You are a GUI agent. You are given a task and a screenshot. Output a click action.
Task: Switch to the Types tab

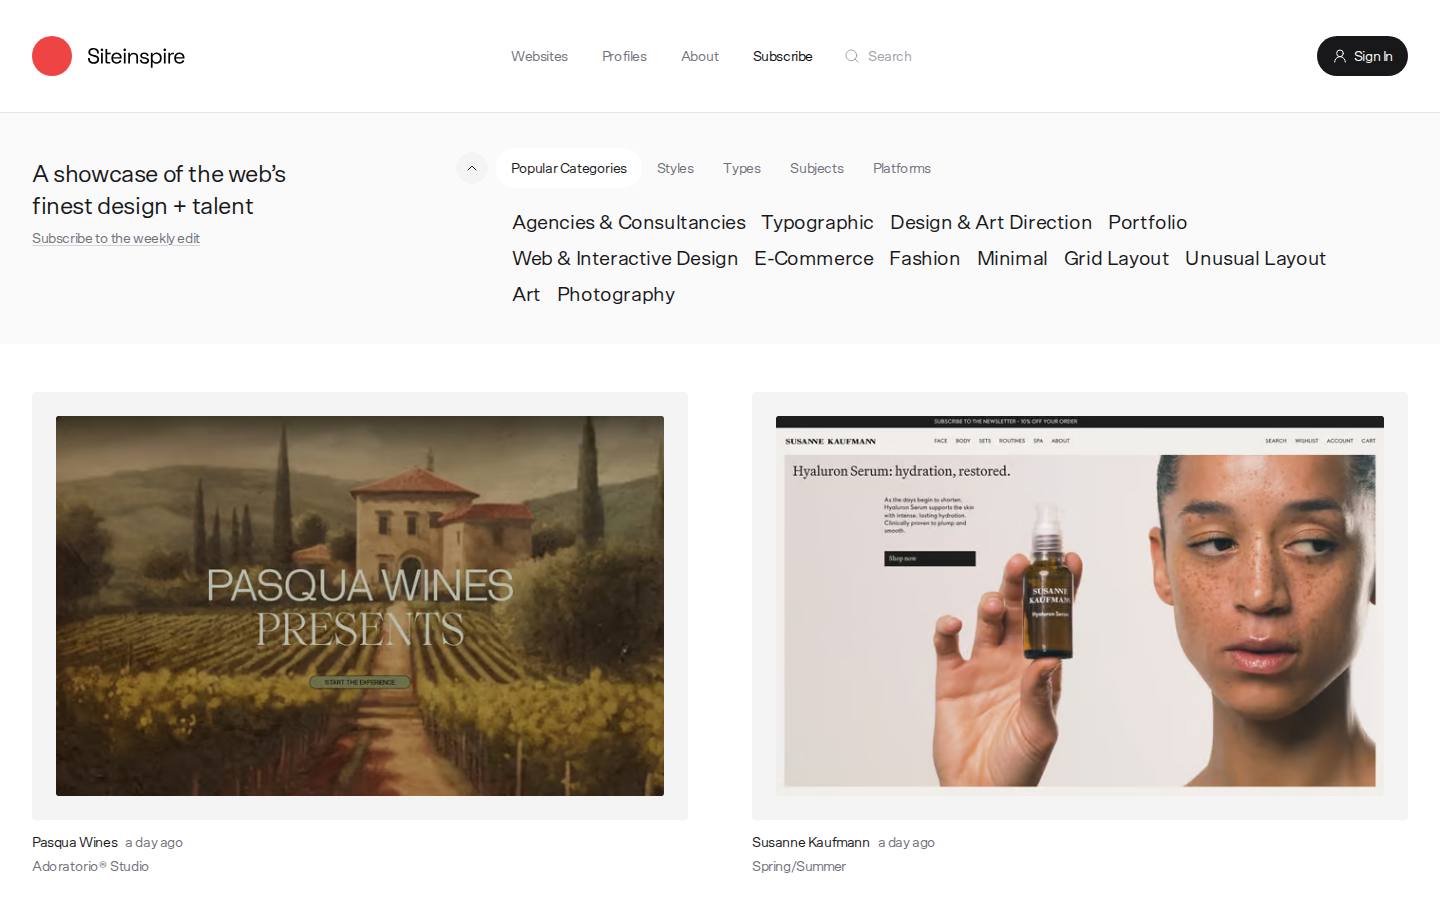pos(742,168)
